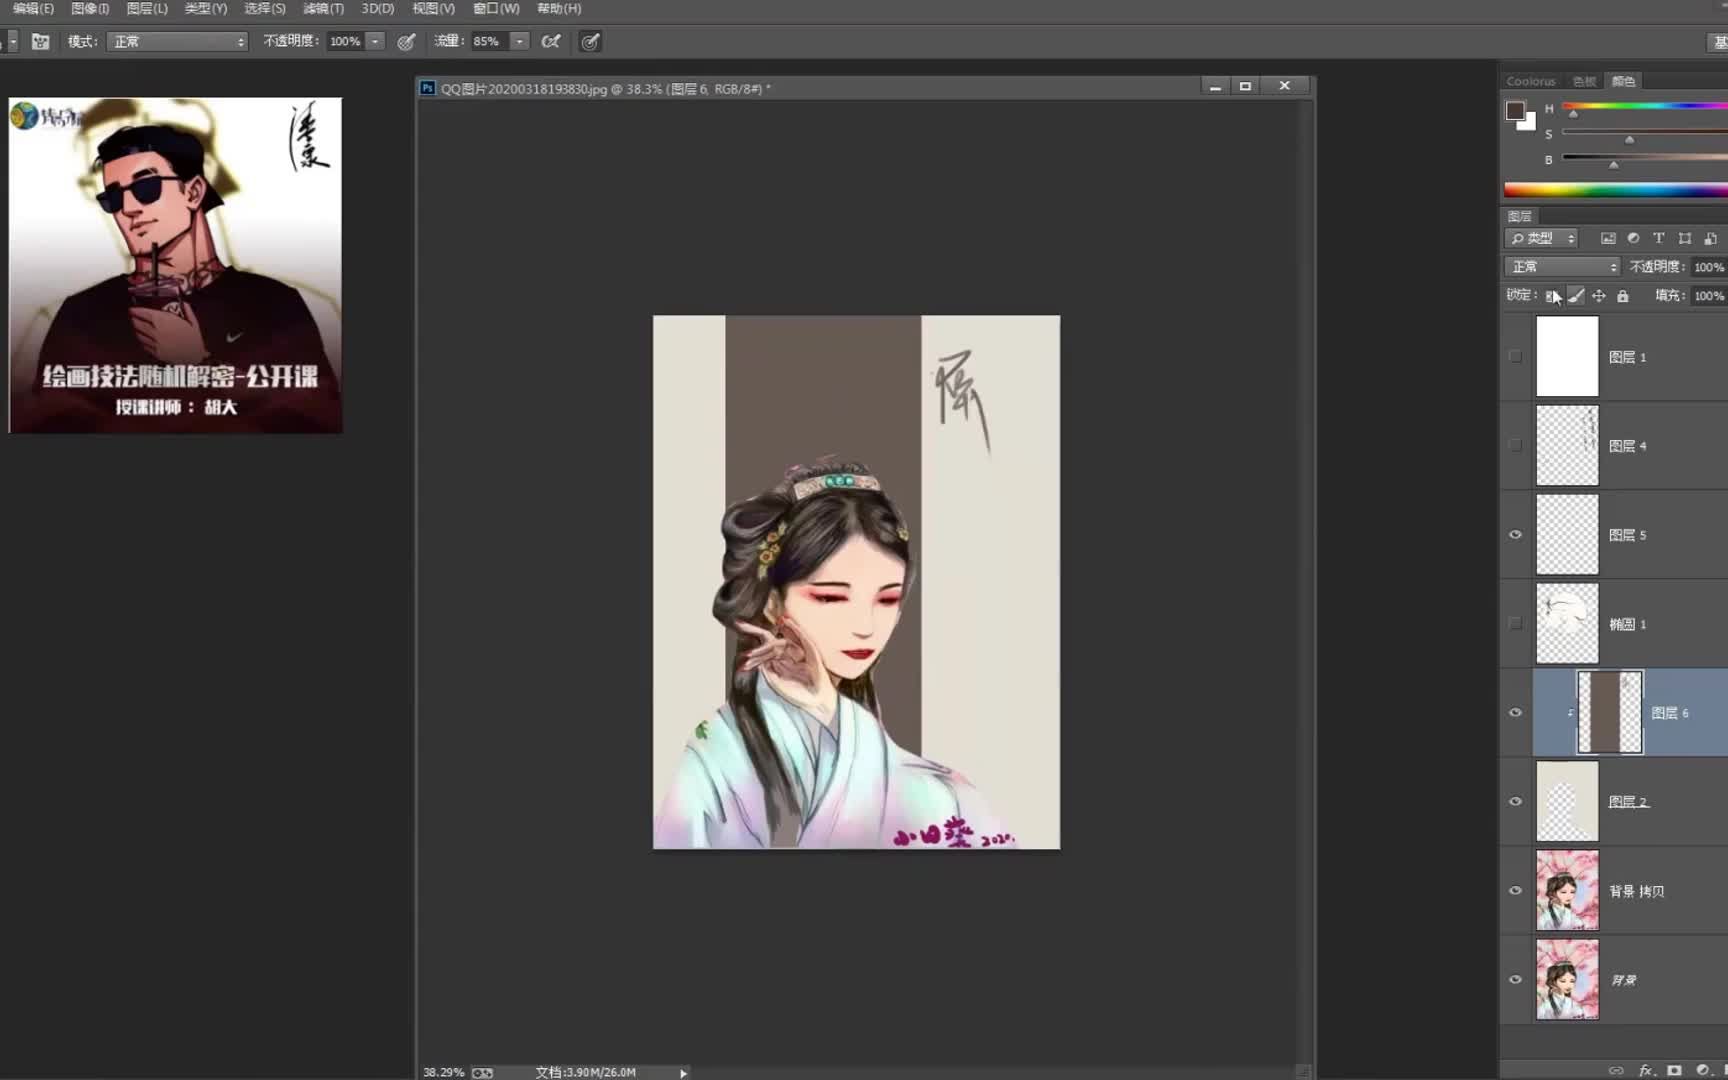Lock image pixels brush icon
Image resolution: width=1728 pixels, height=1080 pixels.
pyautogui.click(x=1576, y=295)
